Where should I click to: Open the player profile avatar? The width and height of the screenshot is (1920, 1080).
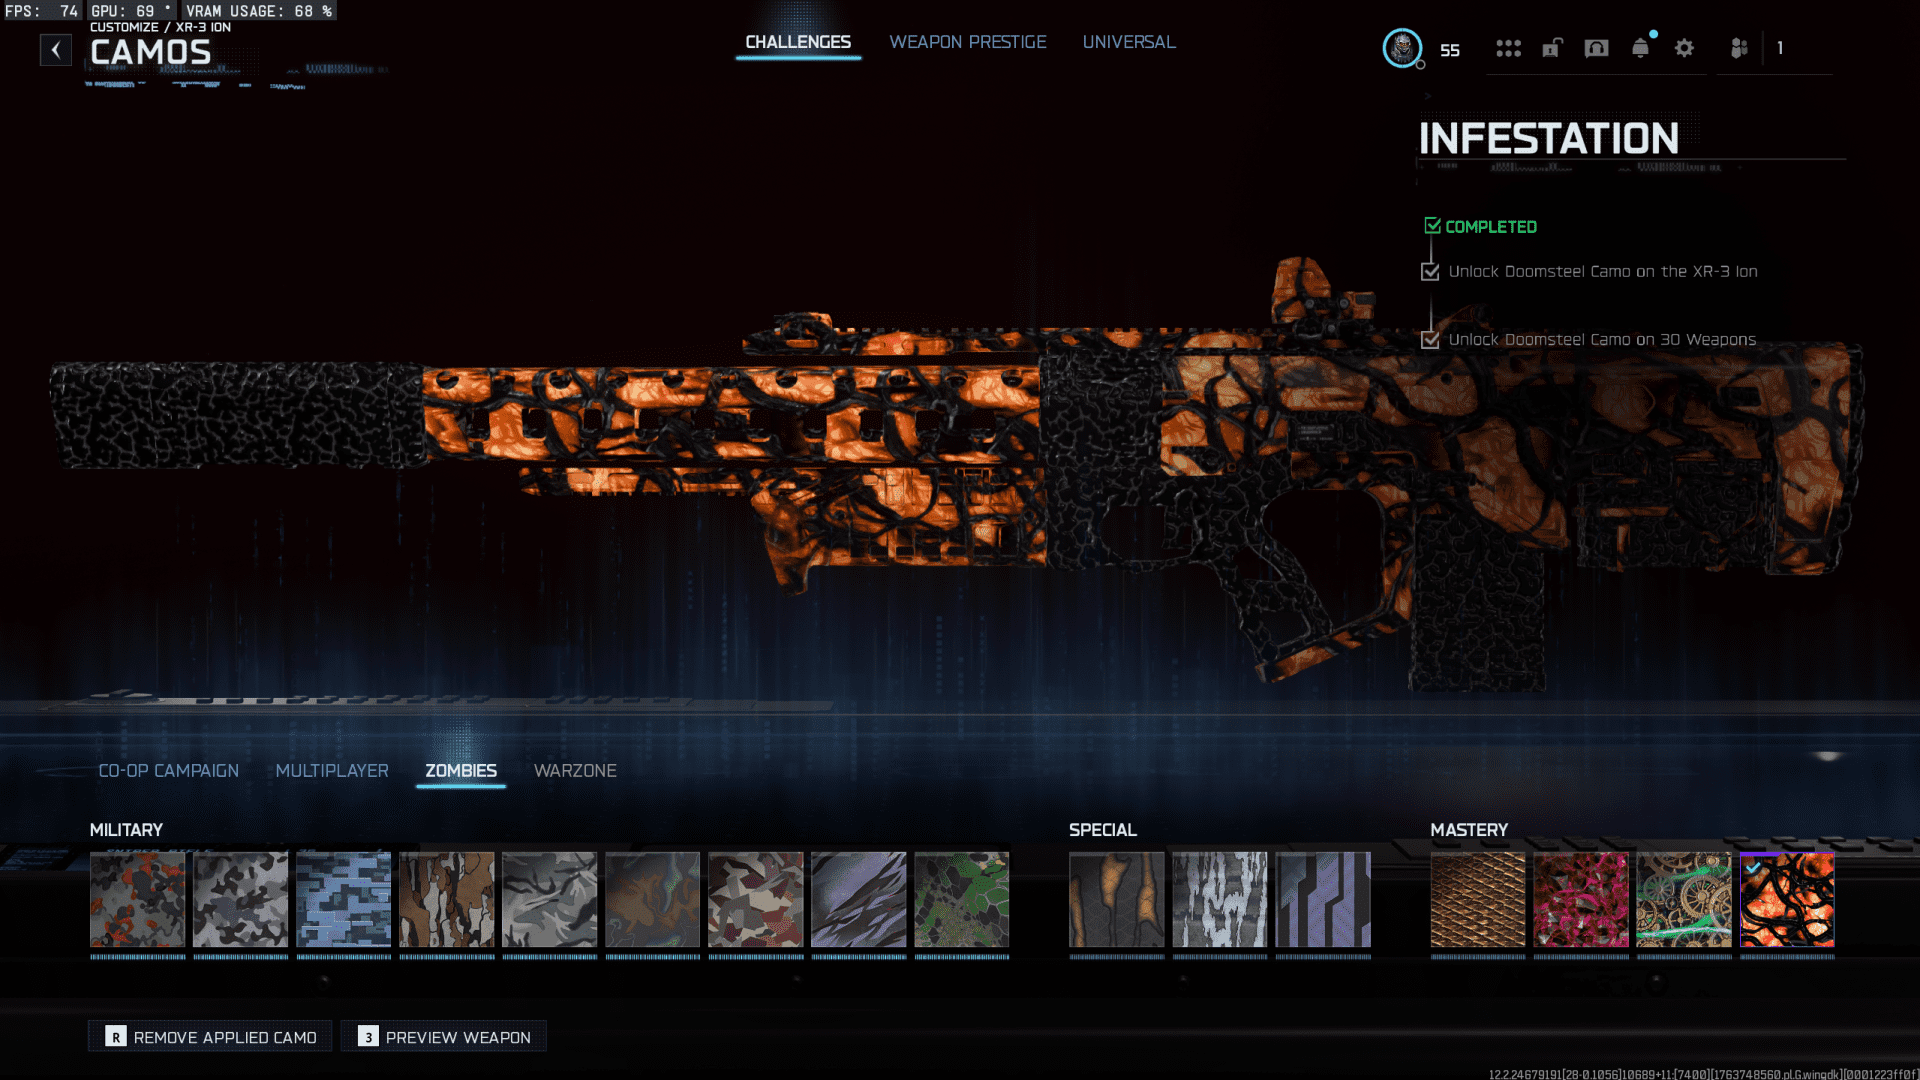1402,48
